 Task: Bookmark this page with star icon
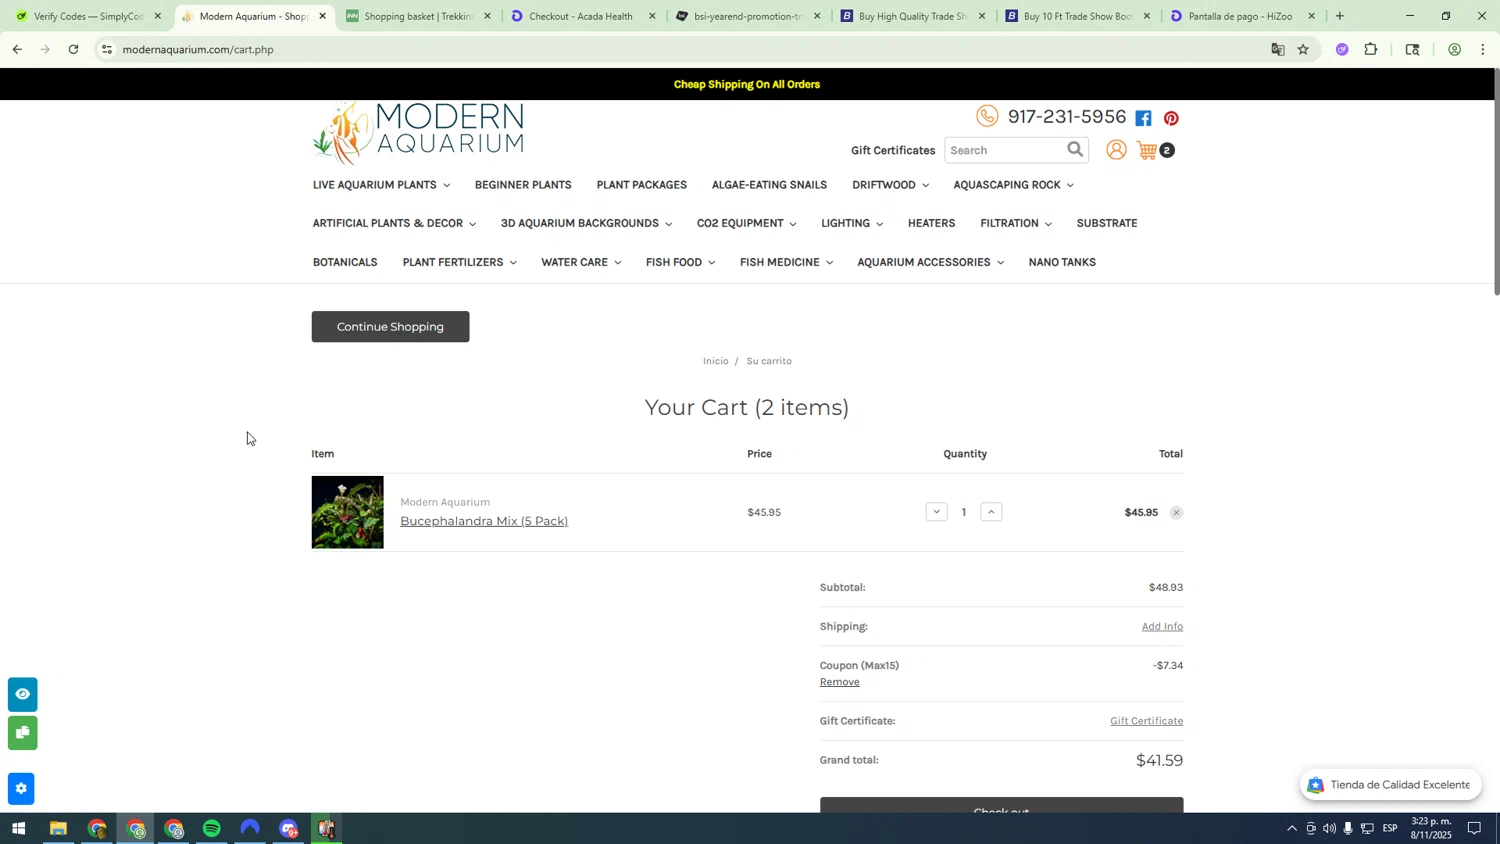1303,49
